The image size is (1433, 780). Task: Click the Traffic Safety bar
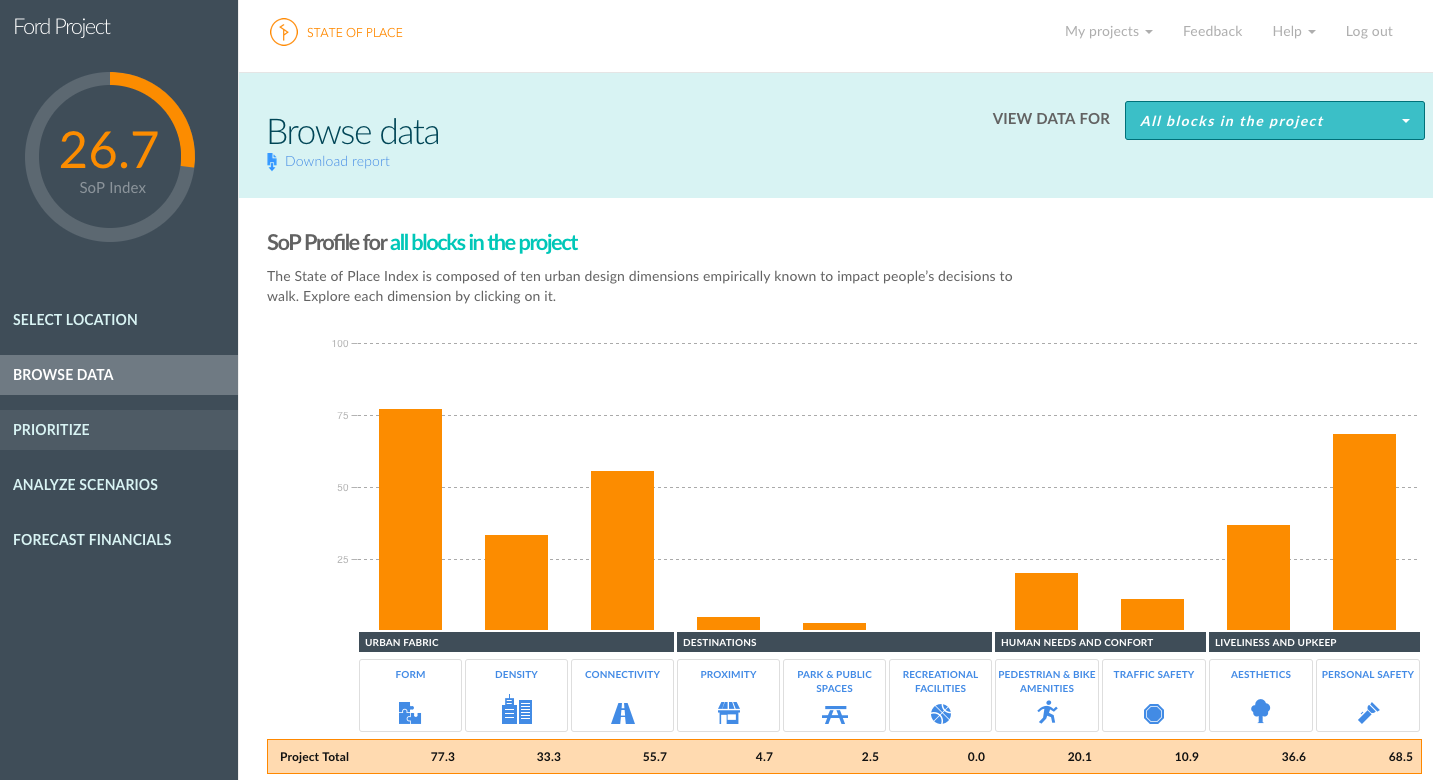[1153, 614]
